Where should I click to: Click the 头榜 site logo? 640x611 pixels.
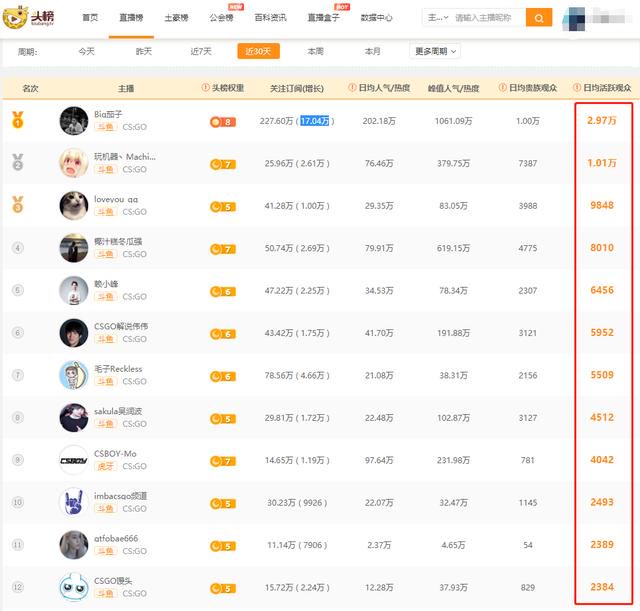(x=28, y=17)
